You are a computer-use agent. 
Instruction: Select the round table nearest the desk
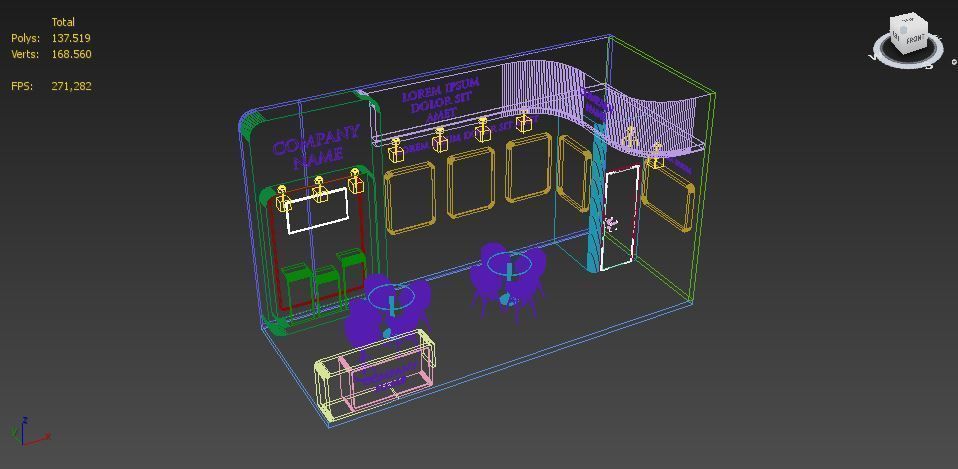(391, 296)
